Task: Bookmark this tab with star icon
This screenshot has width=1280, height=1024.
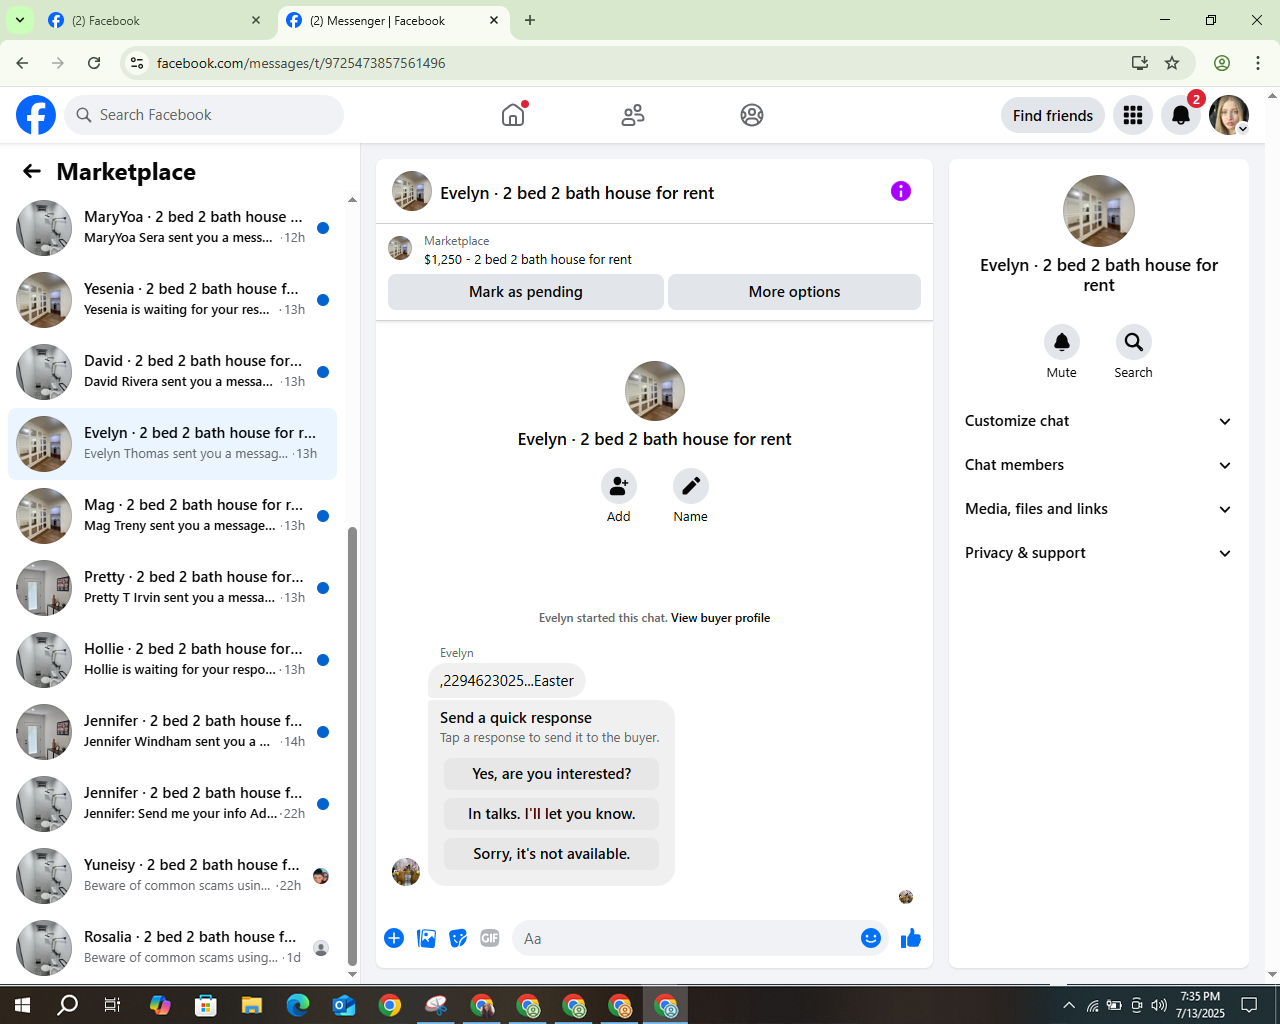Action: coord(1172,63)
